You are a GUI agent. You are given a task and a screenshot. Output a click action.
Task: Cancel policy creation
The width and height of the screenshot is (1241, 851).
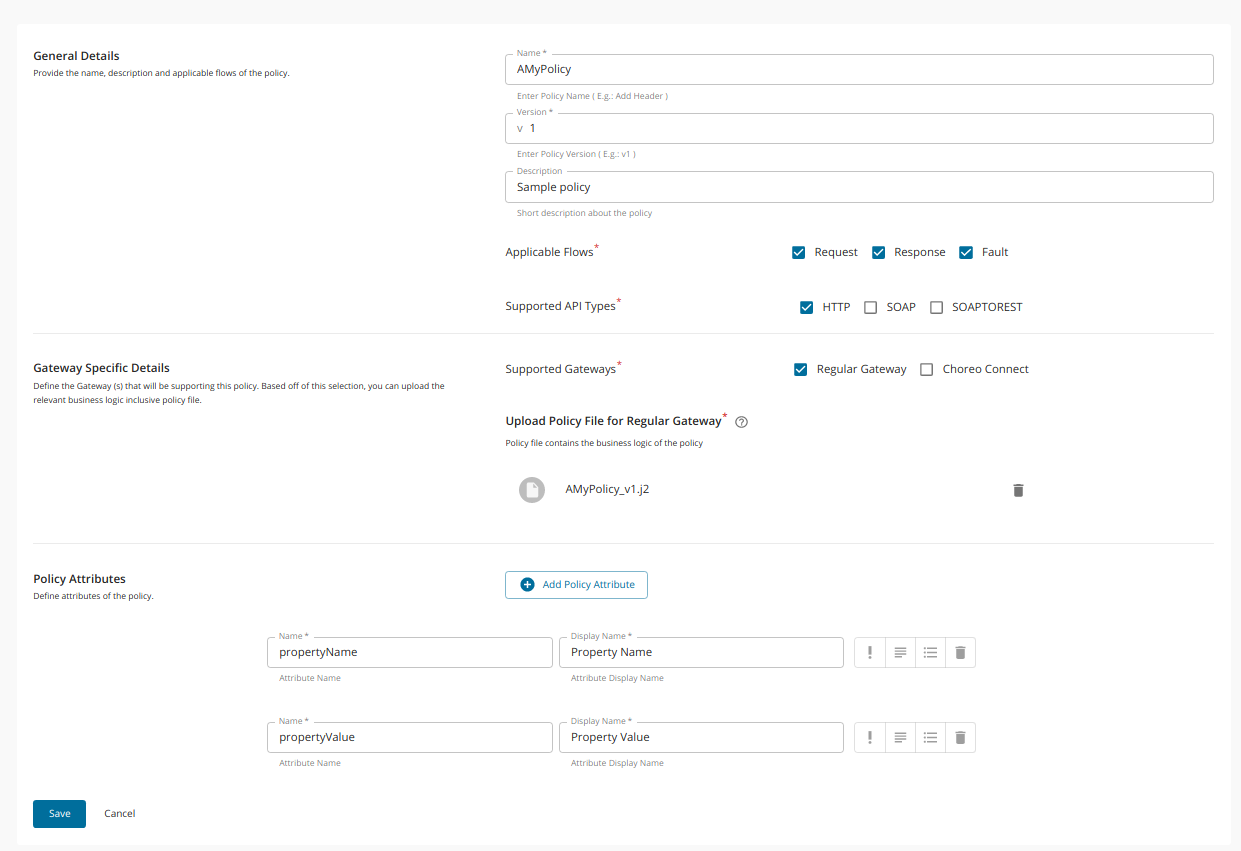[119, 813]
